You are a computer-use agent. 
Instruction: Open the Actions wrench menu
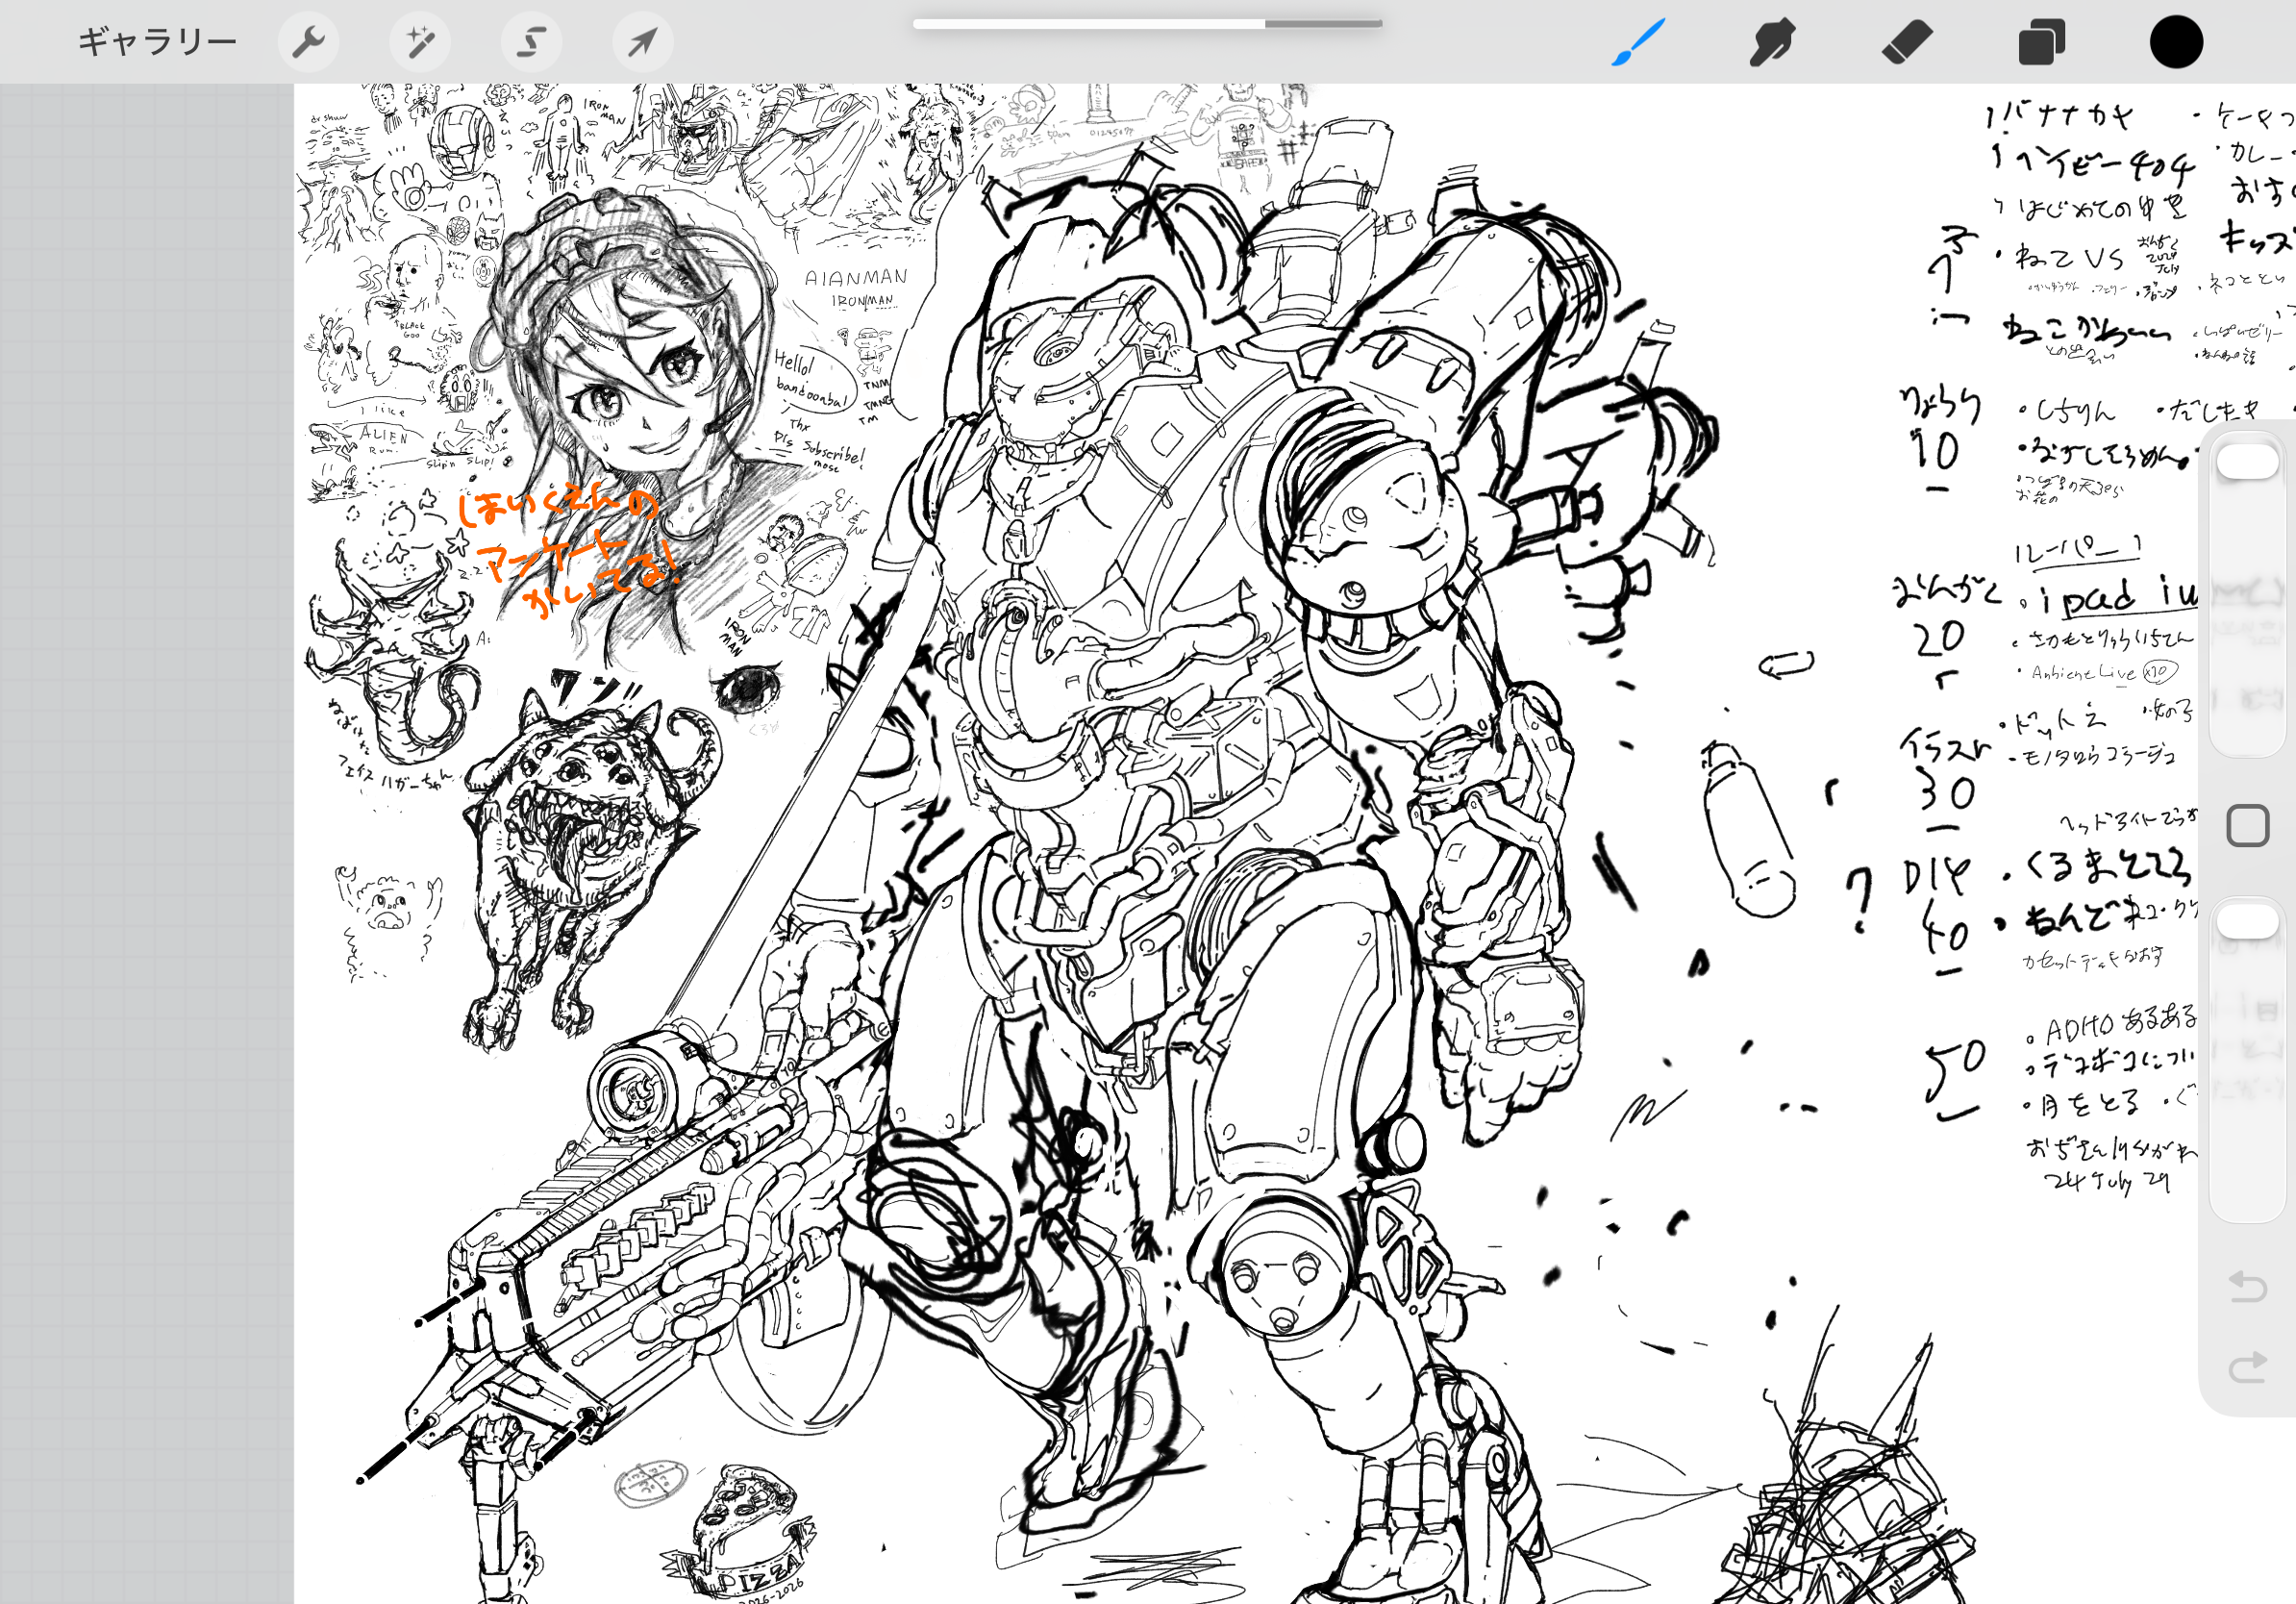point(308,42)
